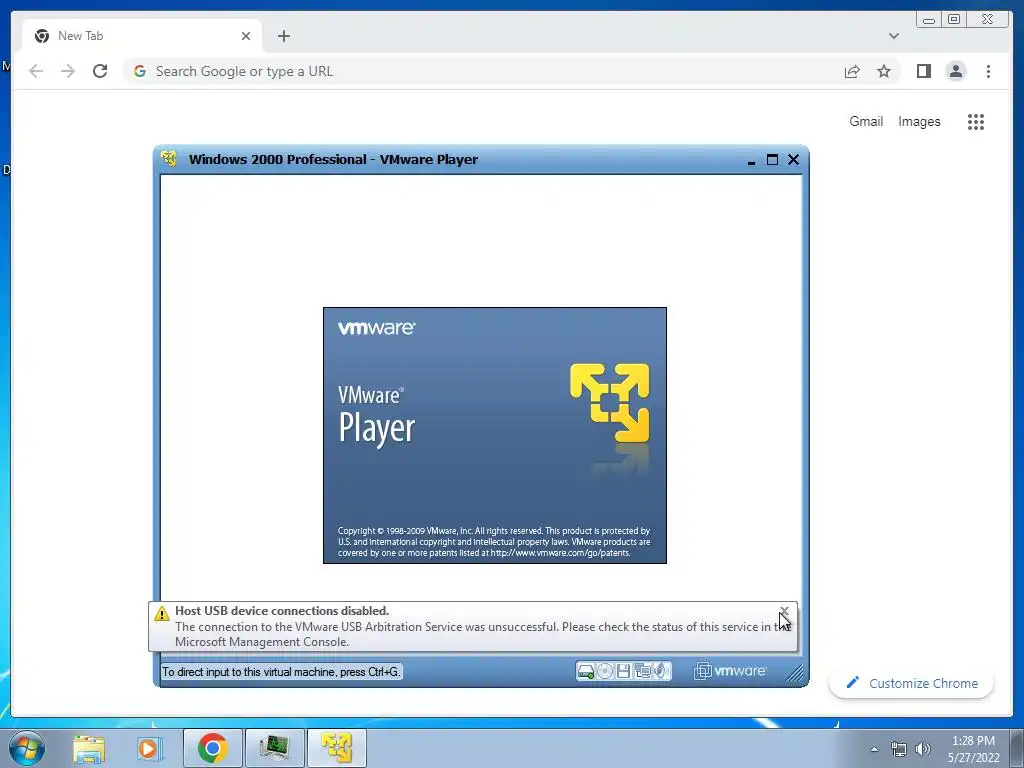The width and height of the screenshot is (1024, 768).
Task: Click the Chrome taskbar button
Action: pos(212,748)
